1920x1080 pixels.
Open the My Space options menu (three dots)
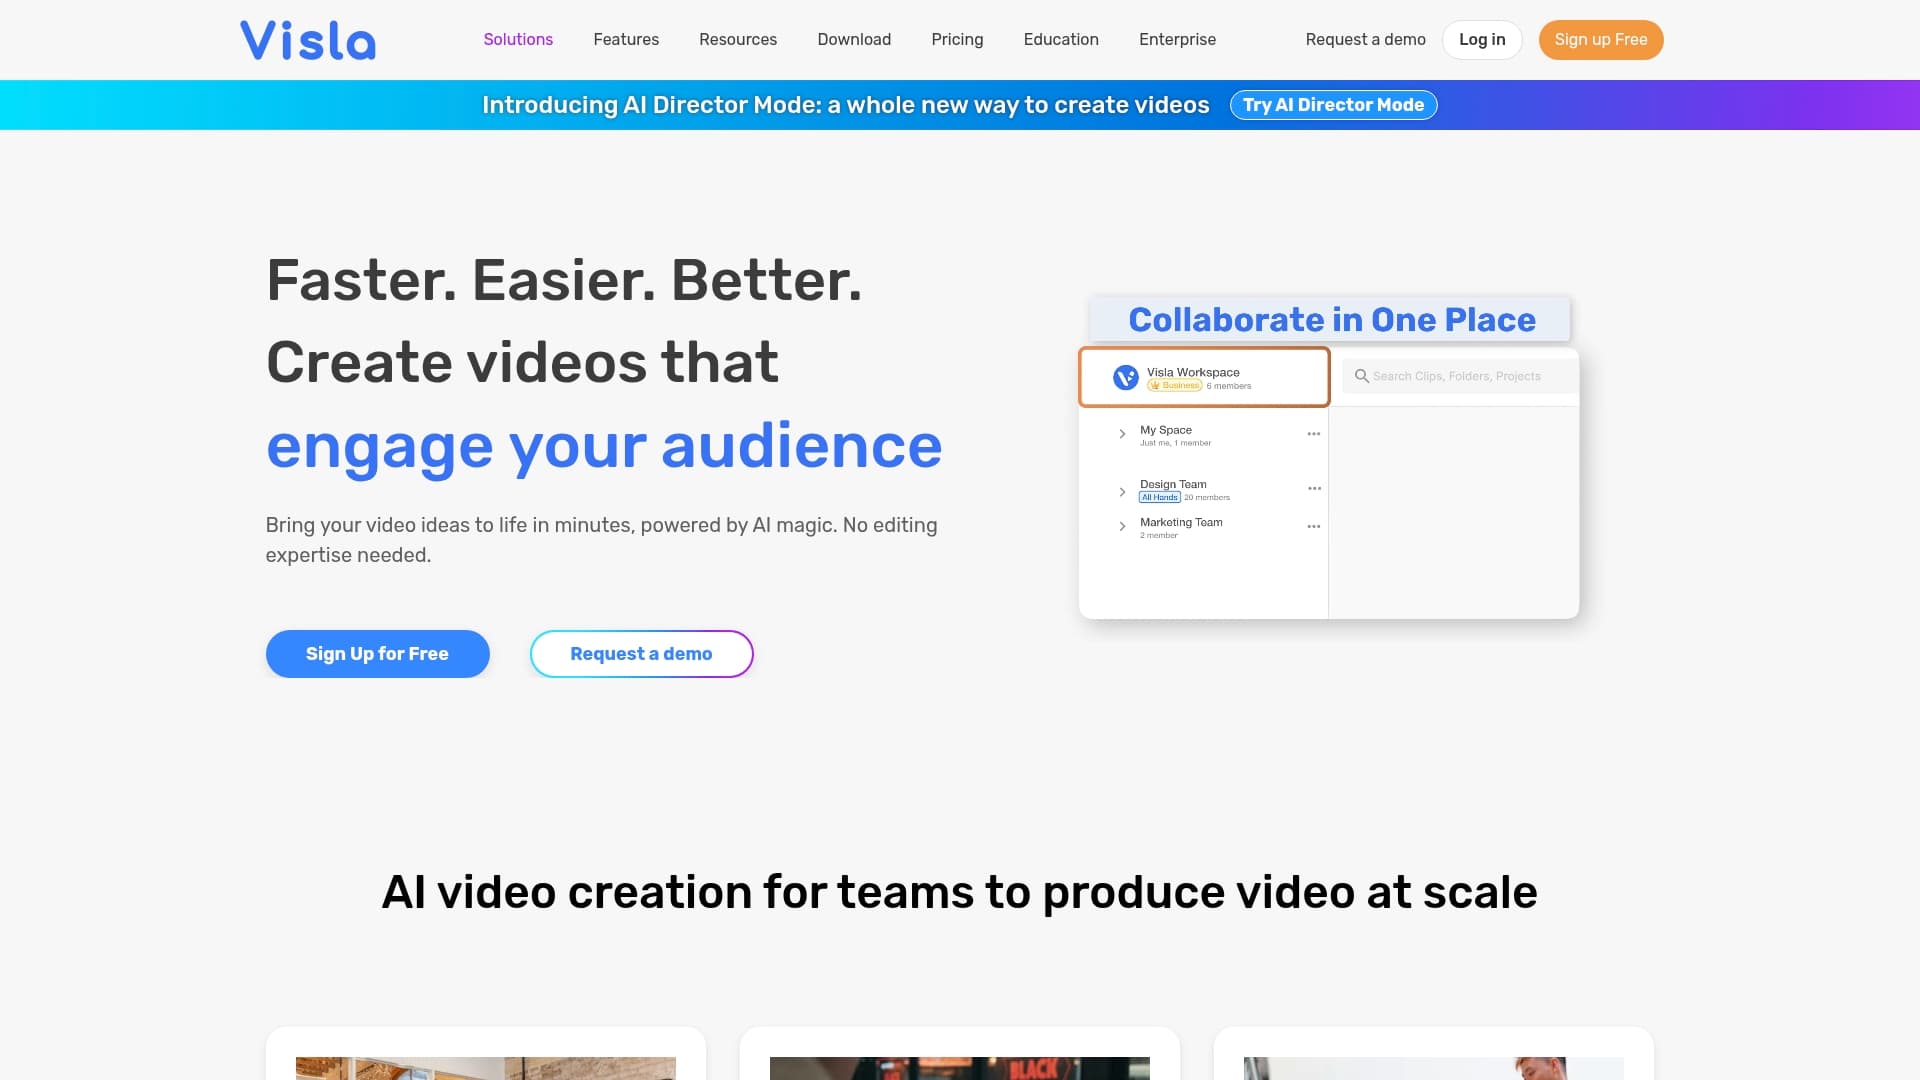pyautogui.click(x=1314, y=433)
